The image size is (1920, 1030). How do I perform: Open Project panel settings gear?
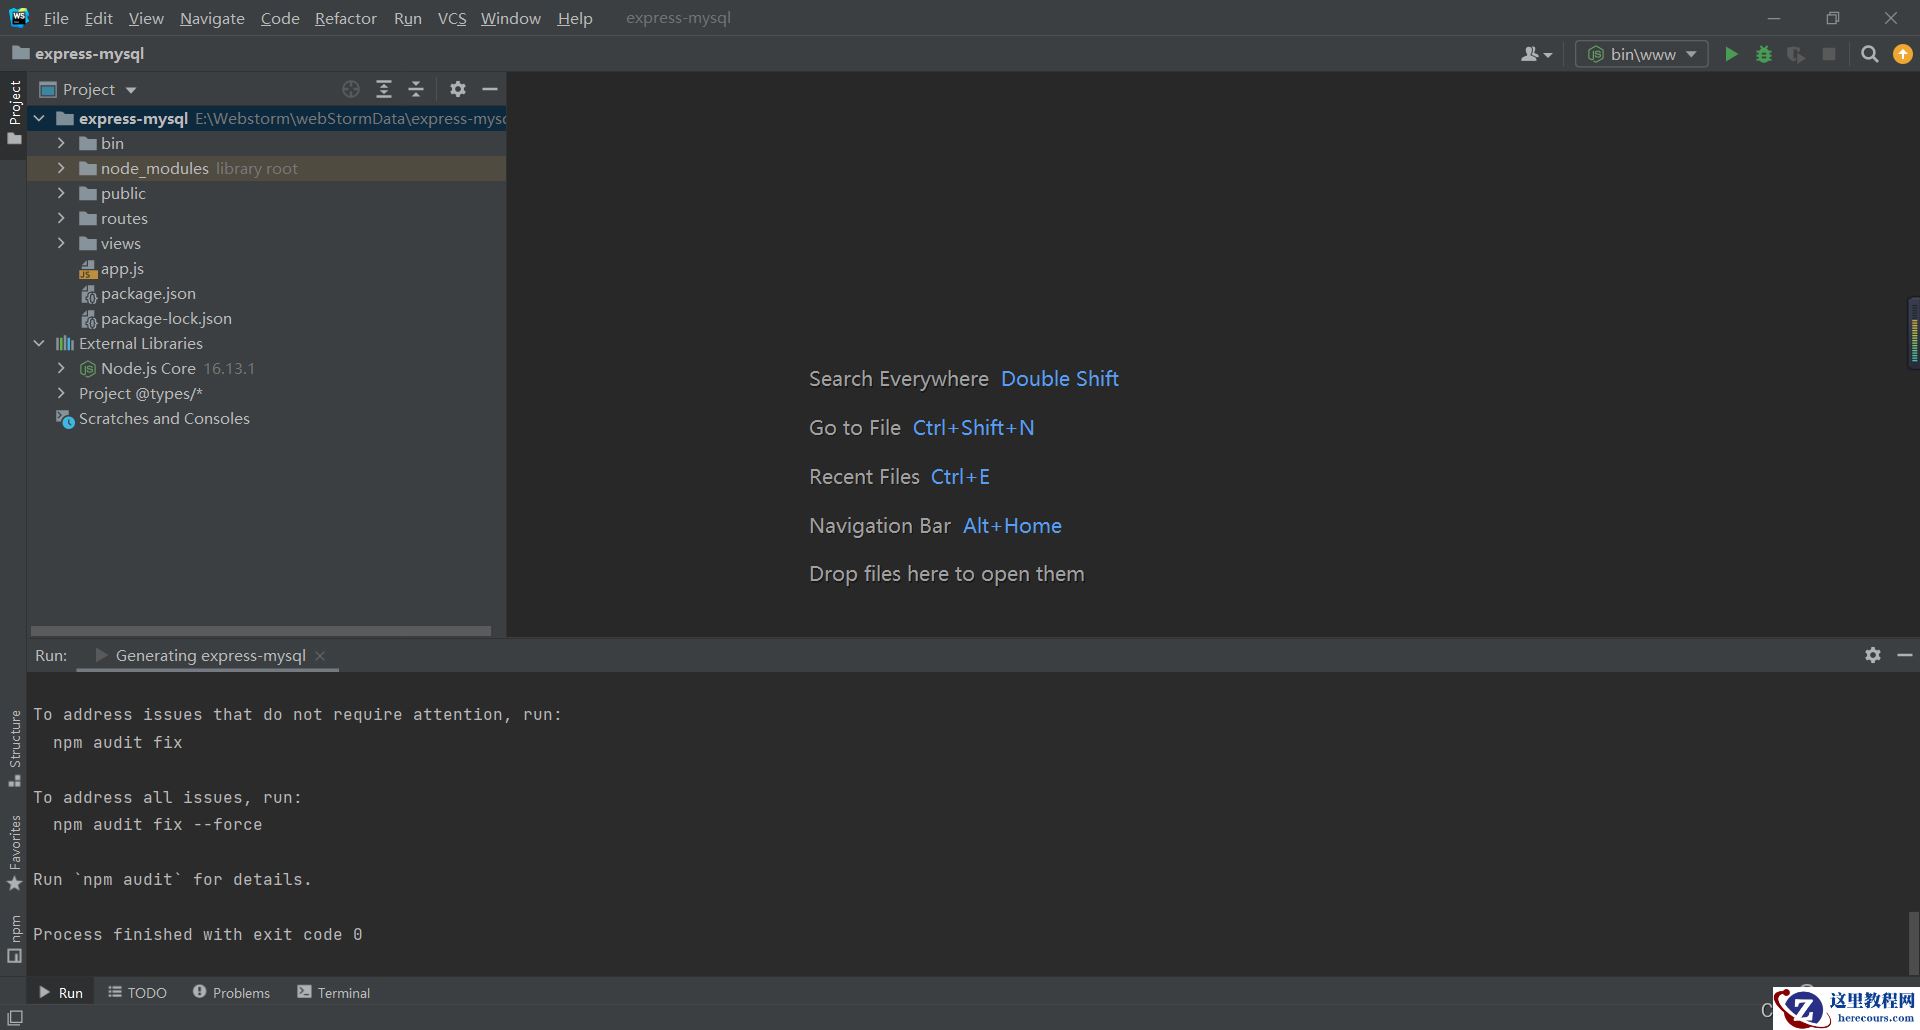tap(458, 89)
